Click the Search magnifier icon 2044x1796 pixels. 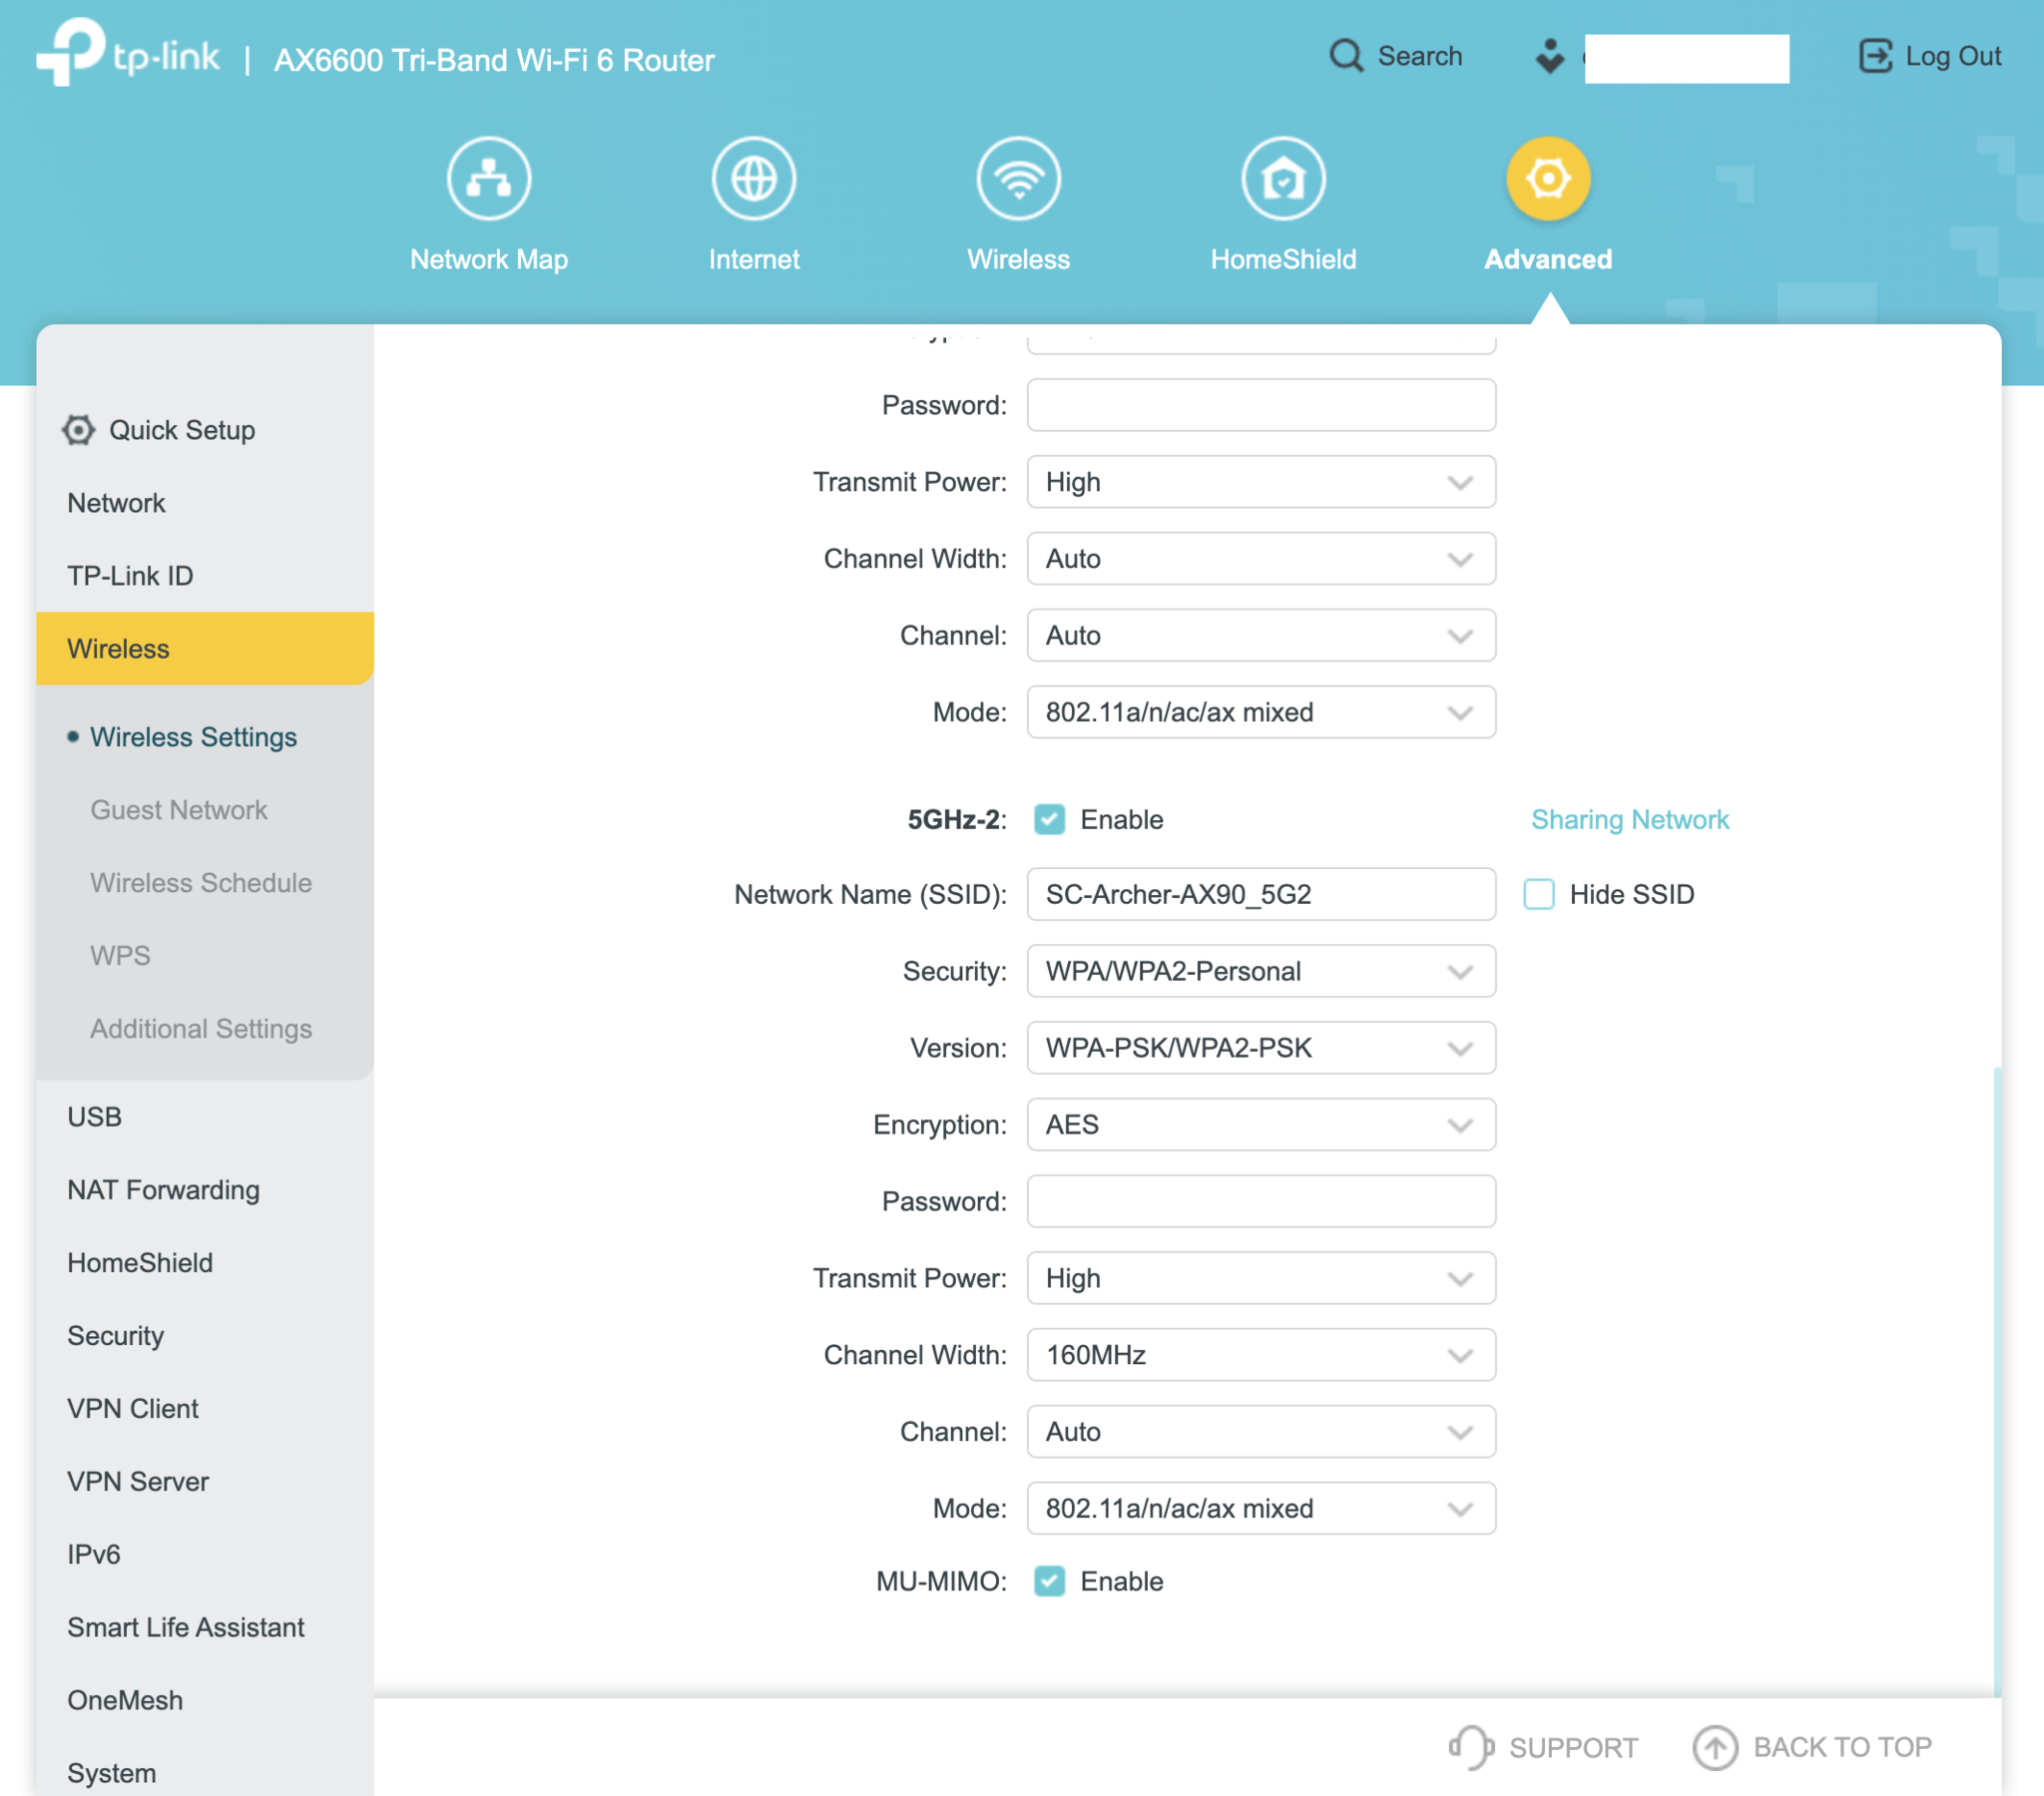[1346, 56]
